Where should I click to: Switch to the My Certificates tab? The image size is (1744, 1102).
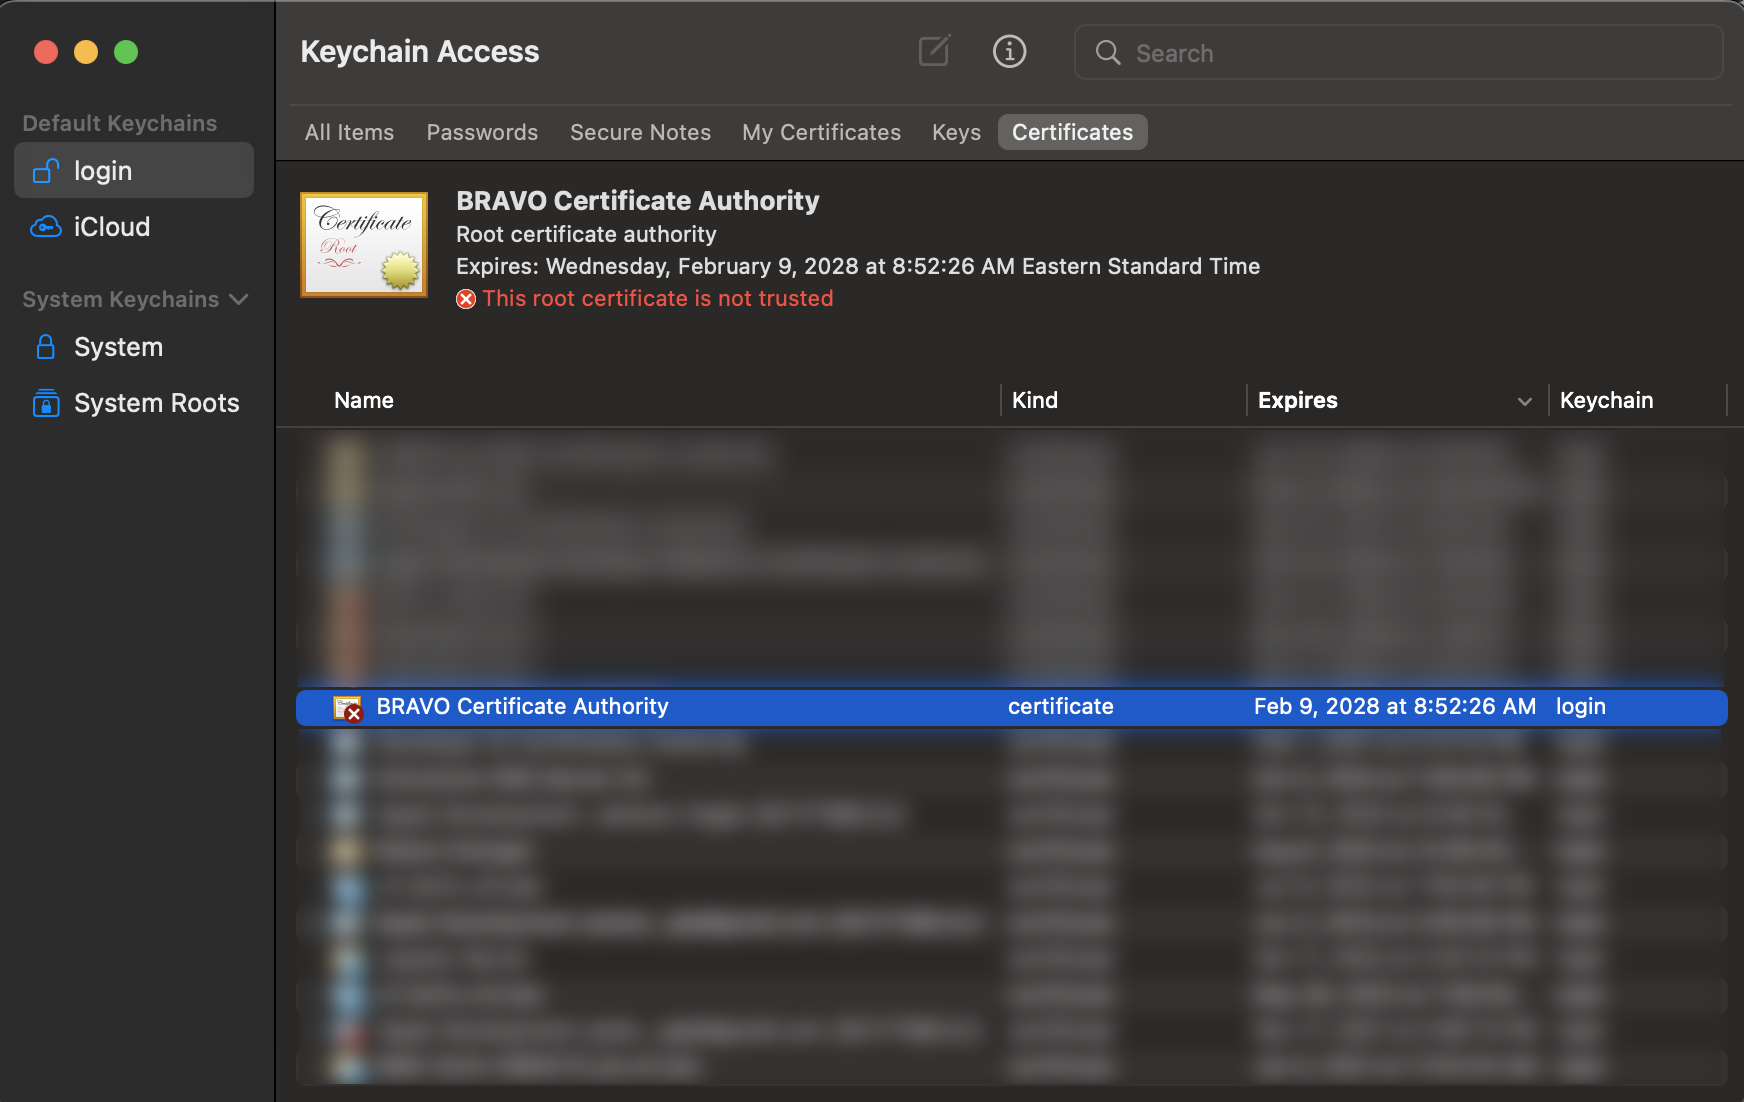tap(820, 131)
